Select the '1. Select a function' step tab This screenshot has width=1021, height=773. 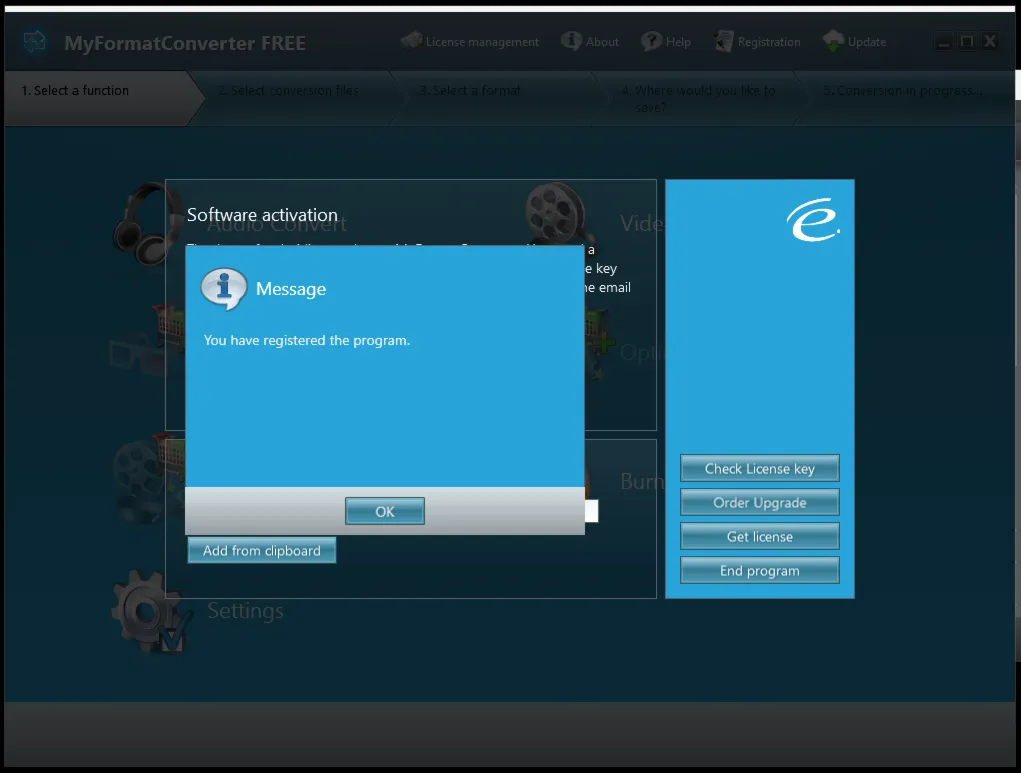[104, 98]
